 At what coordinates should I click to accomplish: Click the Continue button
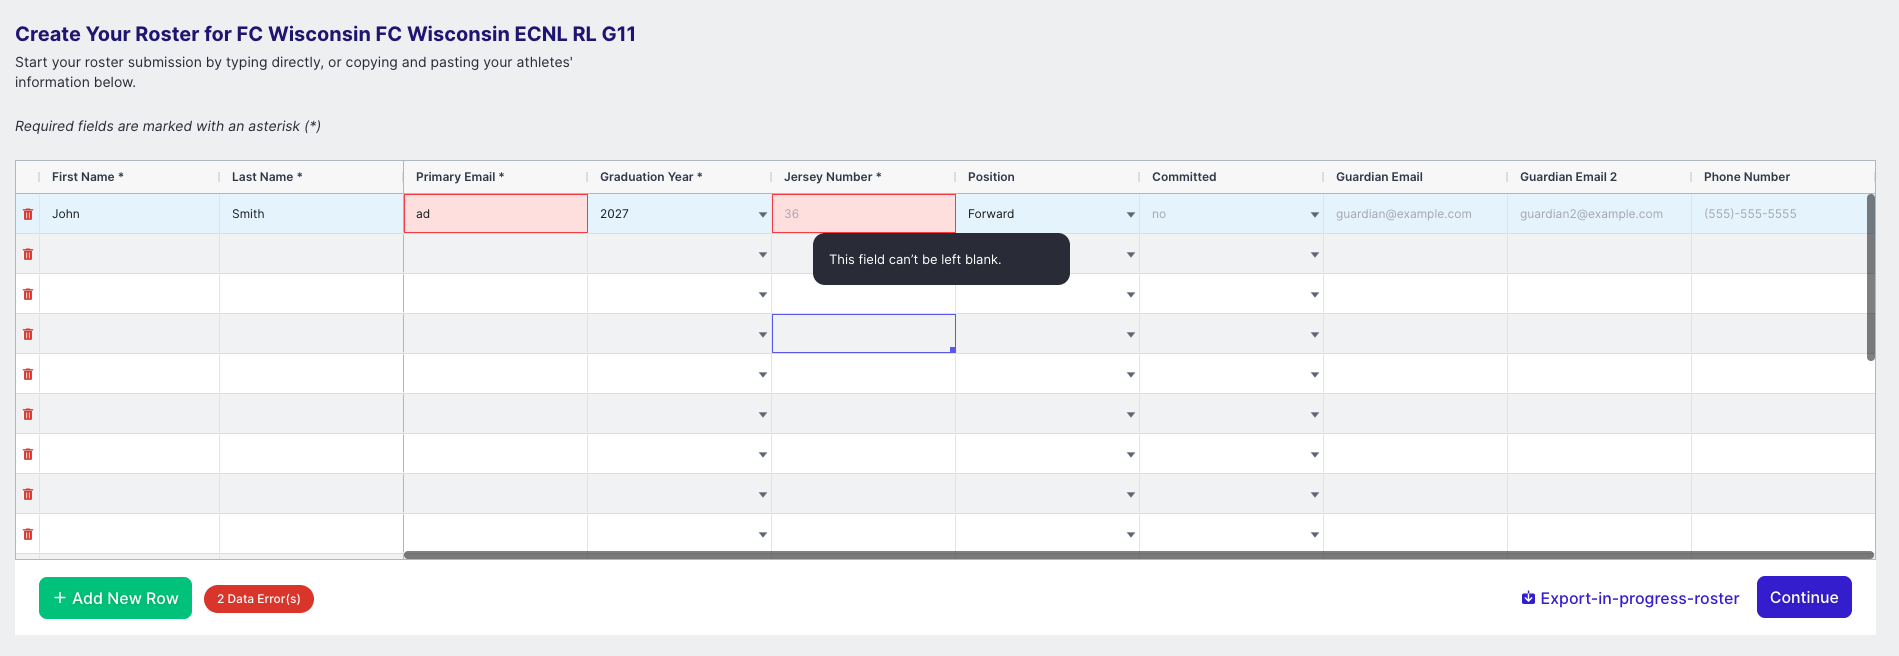[1803, 597]
